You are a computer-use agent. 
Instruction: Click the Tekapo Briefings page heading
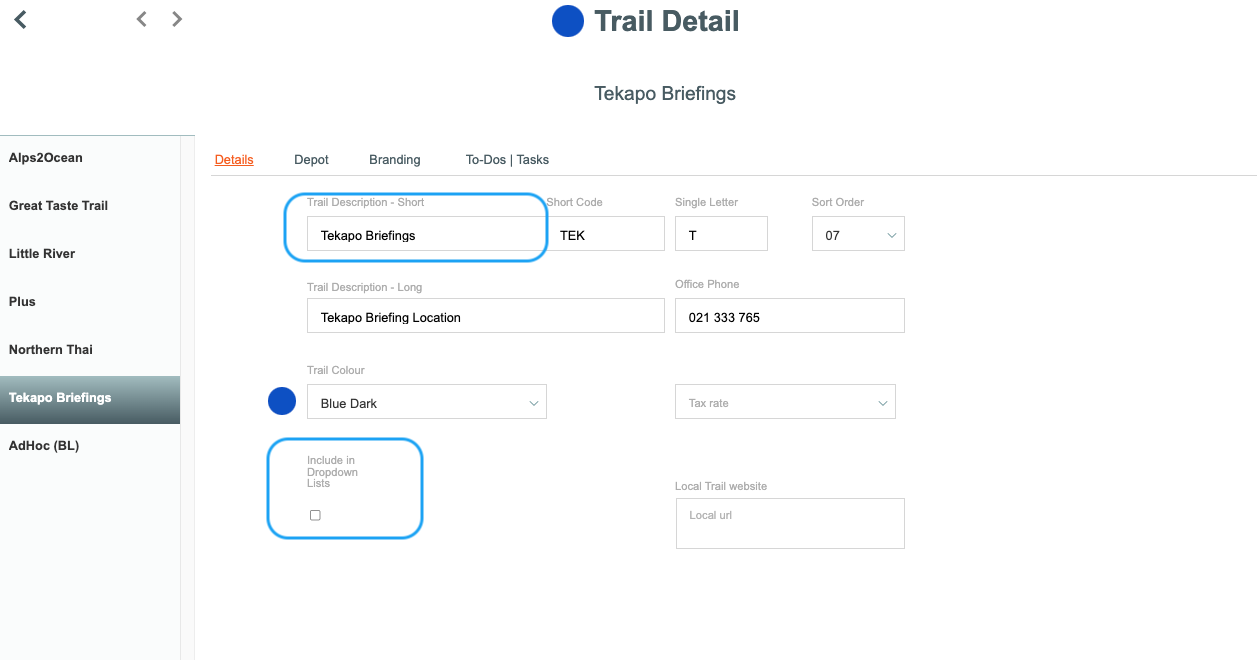[665, 93]
